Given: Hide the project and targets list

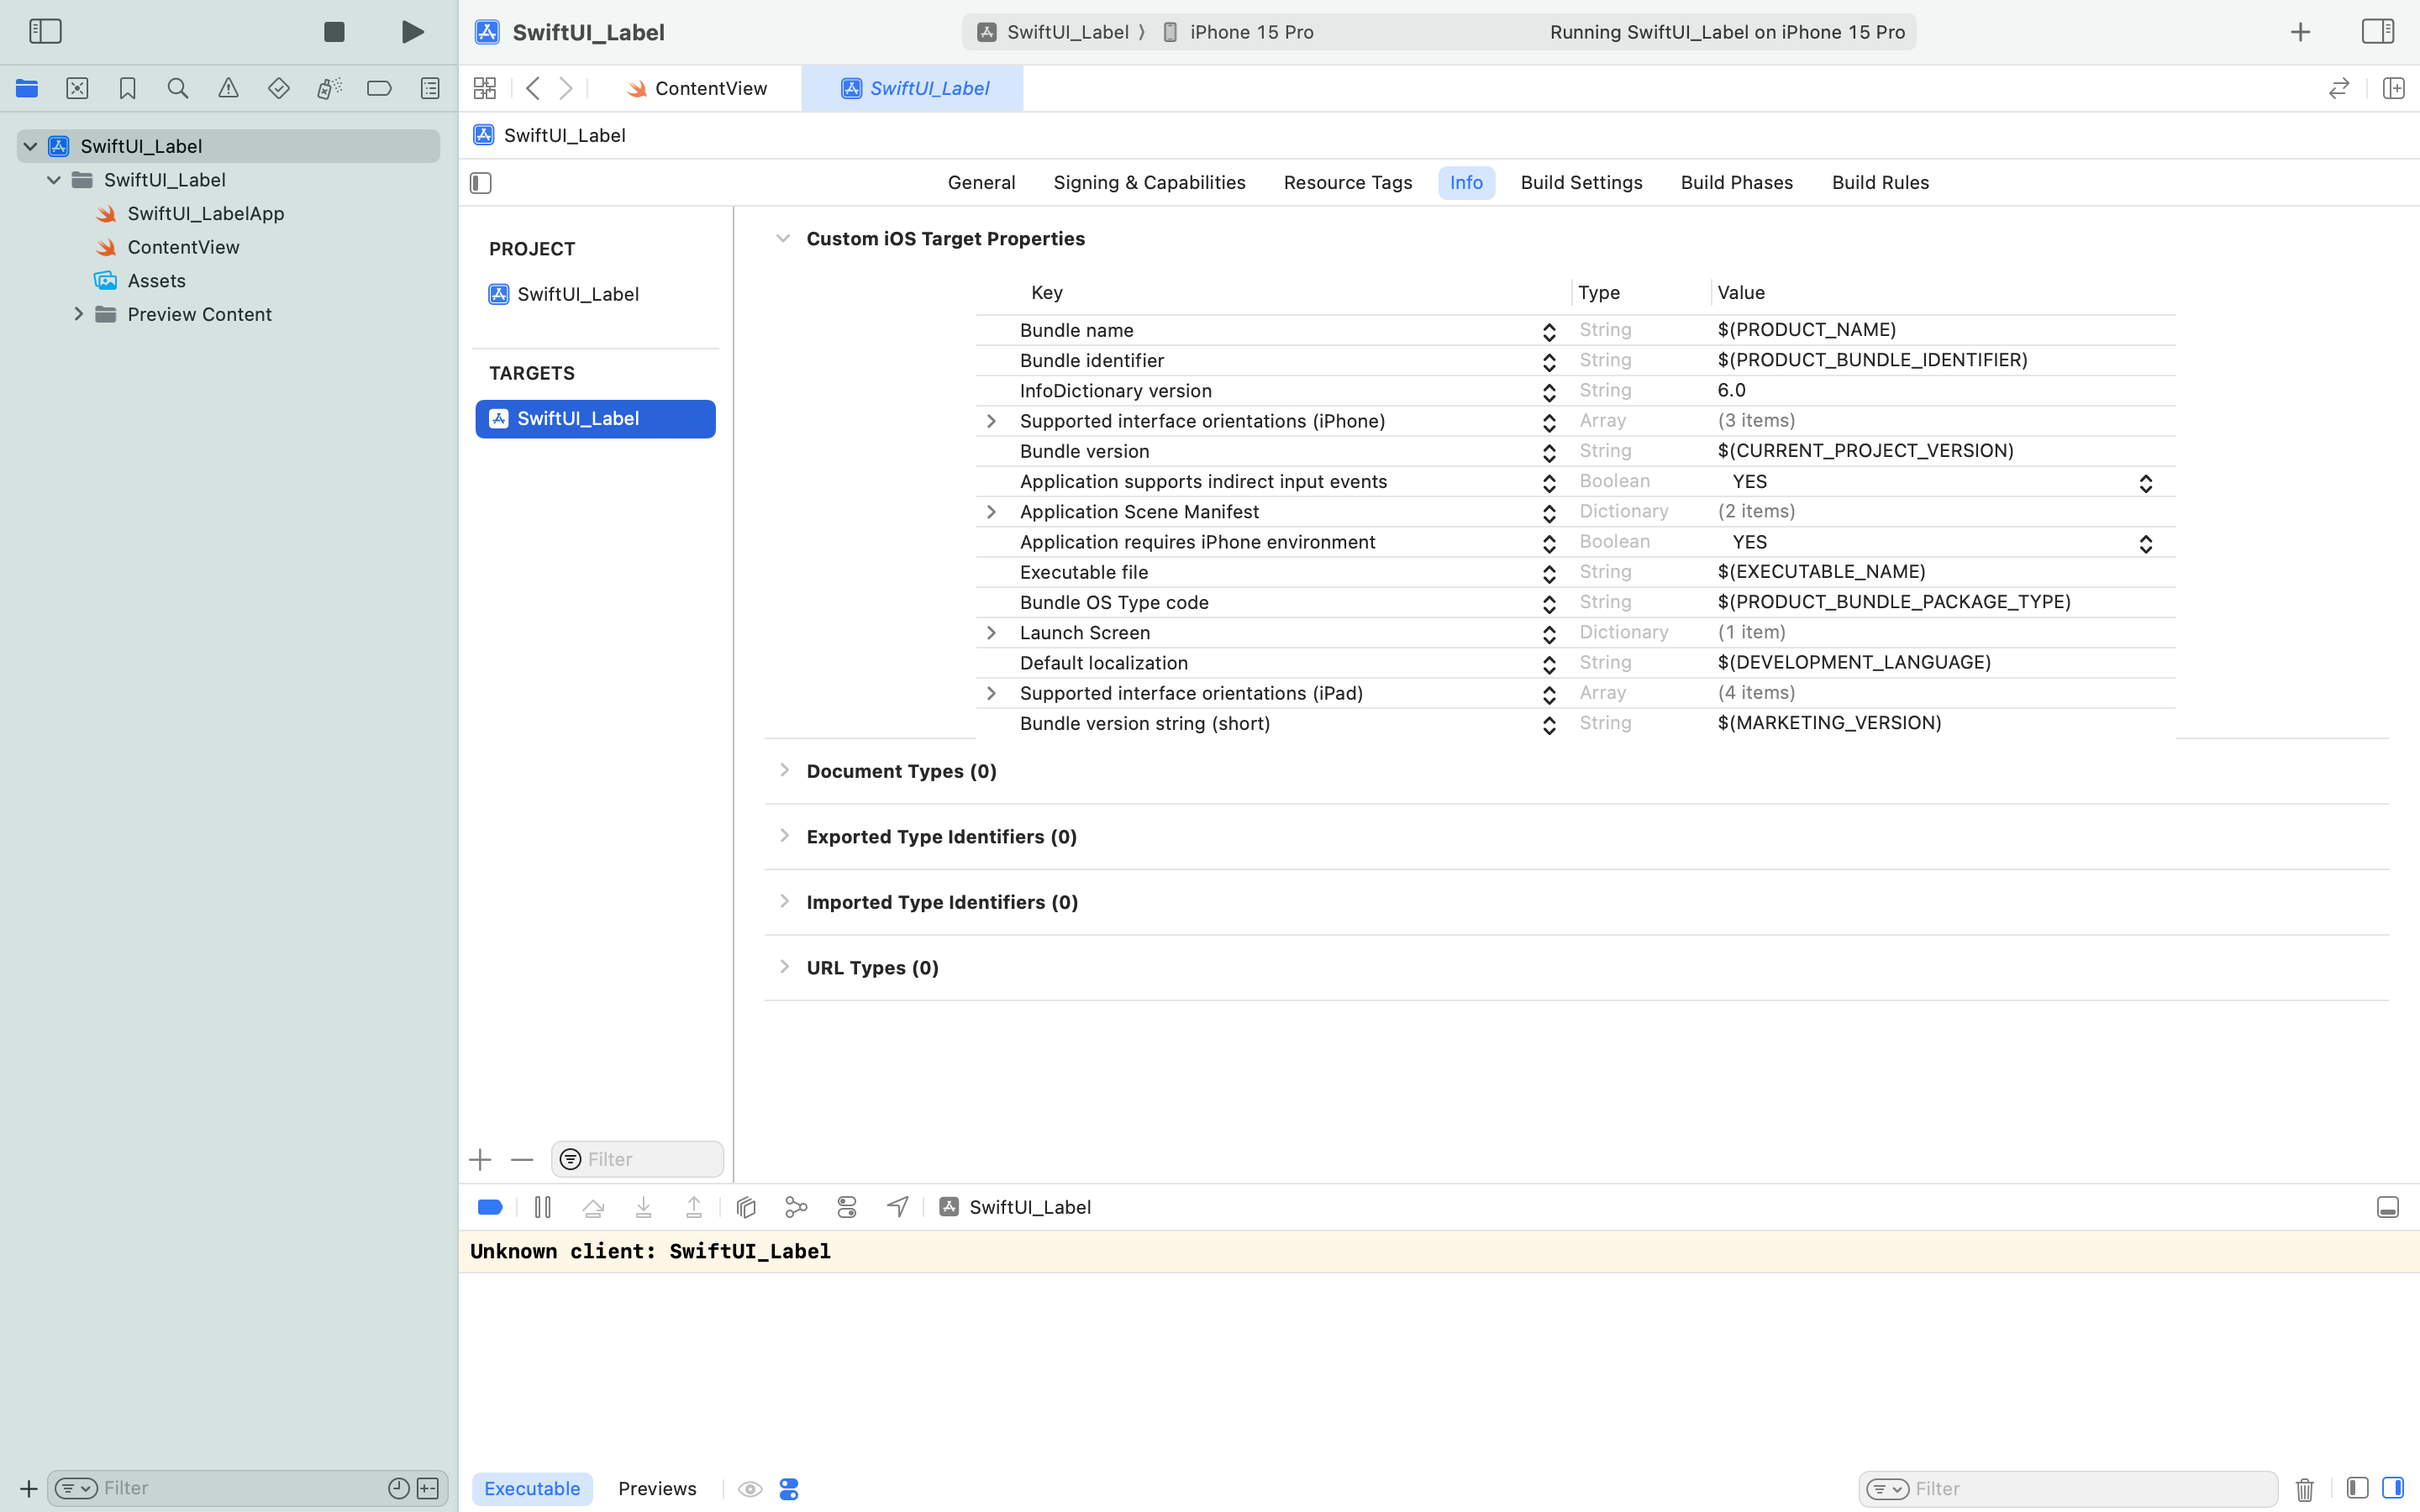Looking at the screenshot, I should pyautogui.click(x=481, y=183).
